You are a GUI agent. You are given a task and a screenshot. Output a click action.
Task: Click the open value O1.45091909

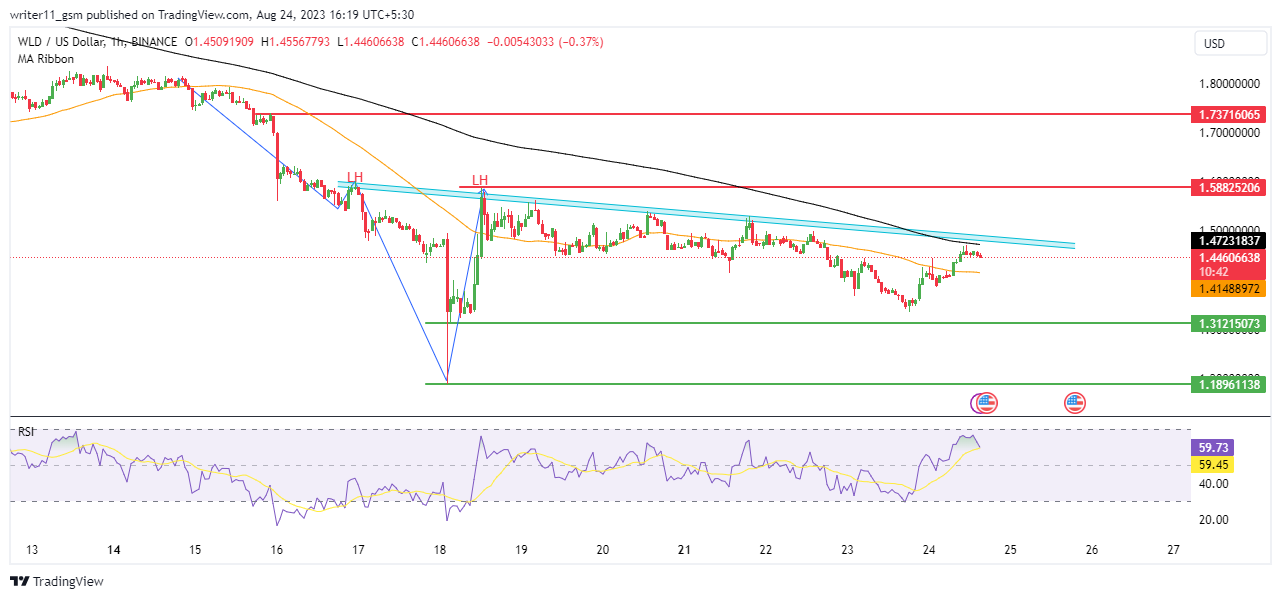[221, 42]
